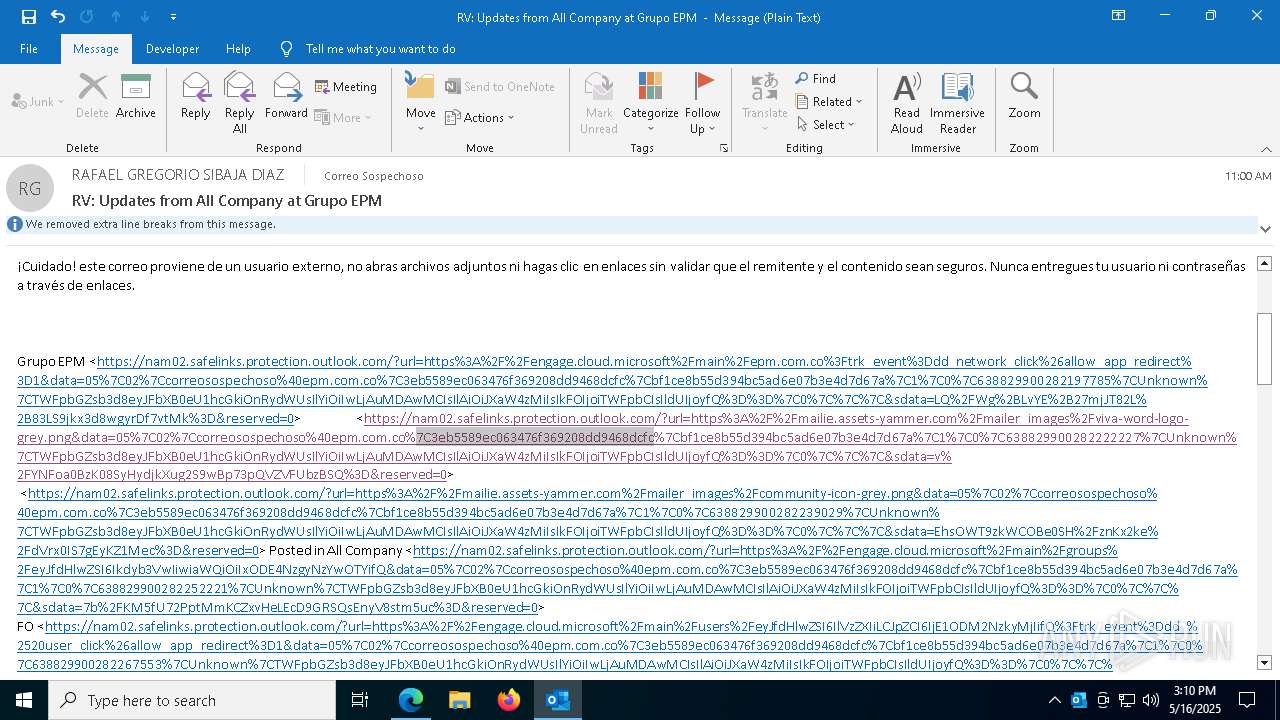The width and height of the screenshot is (1280, 720).
Task: Save the message using the floppy icon
Action: pyautogui.click(x=29, y=16)
